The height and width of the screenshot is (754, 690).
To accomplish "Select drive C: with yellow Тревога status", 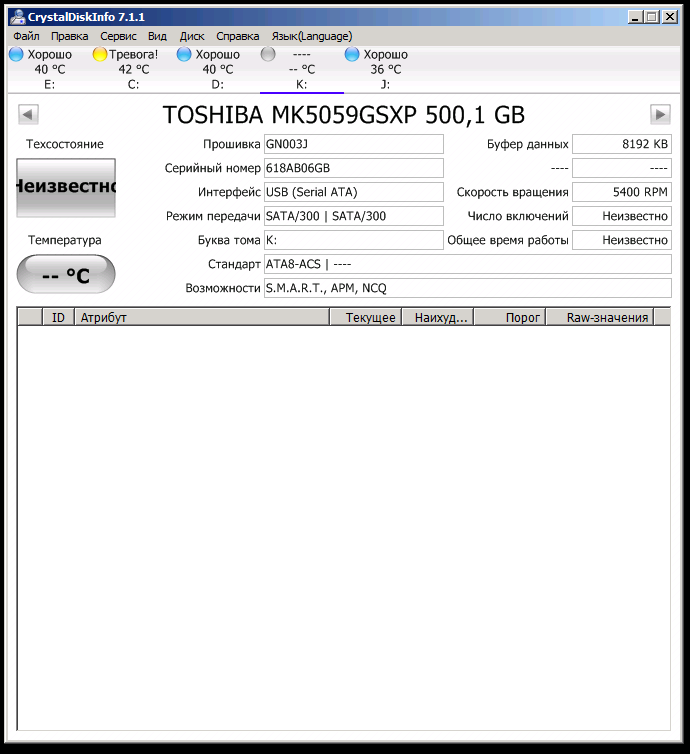I will 133,69.
